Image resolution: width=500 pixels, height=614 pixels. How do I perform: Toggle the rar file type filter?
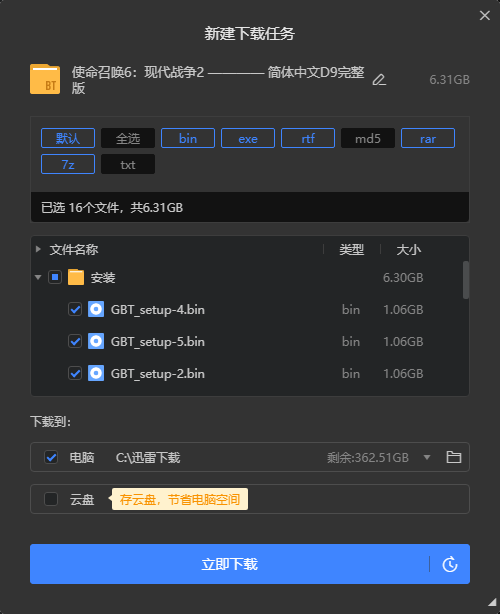[428, 138]
